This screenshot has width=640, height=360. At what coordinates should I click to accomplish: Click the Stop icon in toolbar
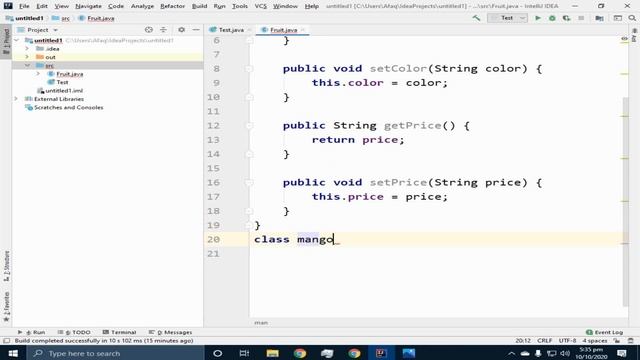pyautogui.click(x=581, y=18)
